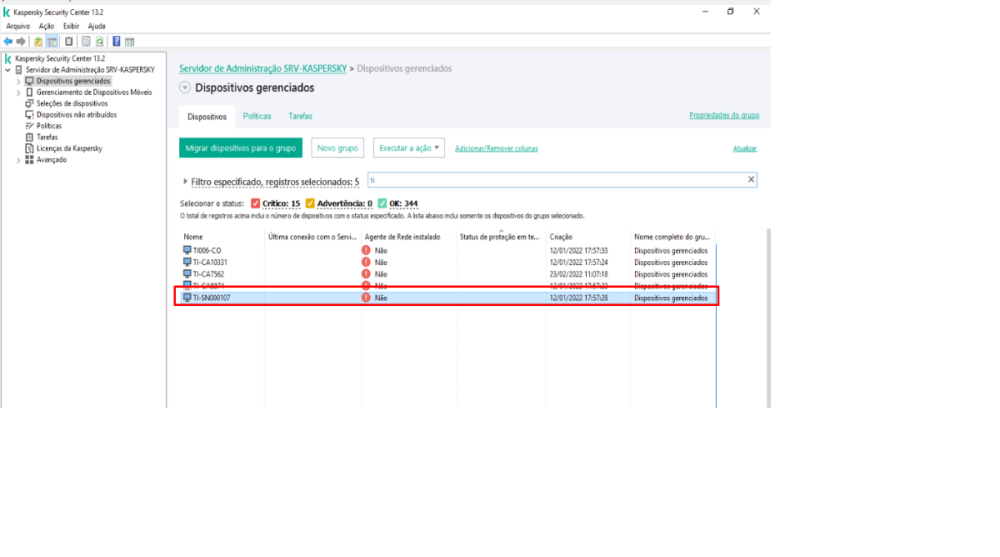
Task: Open the Adicionar/Remover colunas link
Action: (496, 149)
